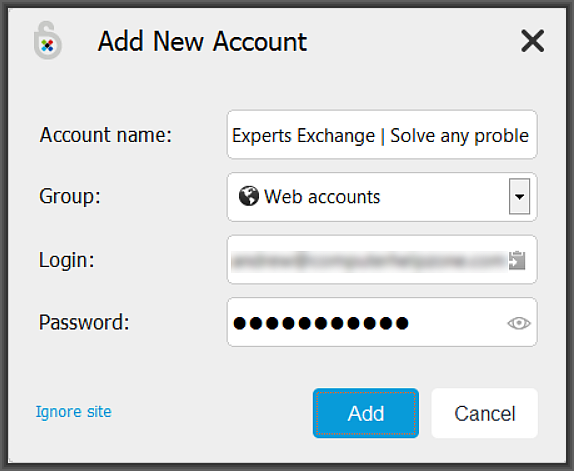Close the Add New Account dialog
The height and width of the screenshot is (471, 574).
(533, 41)
